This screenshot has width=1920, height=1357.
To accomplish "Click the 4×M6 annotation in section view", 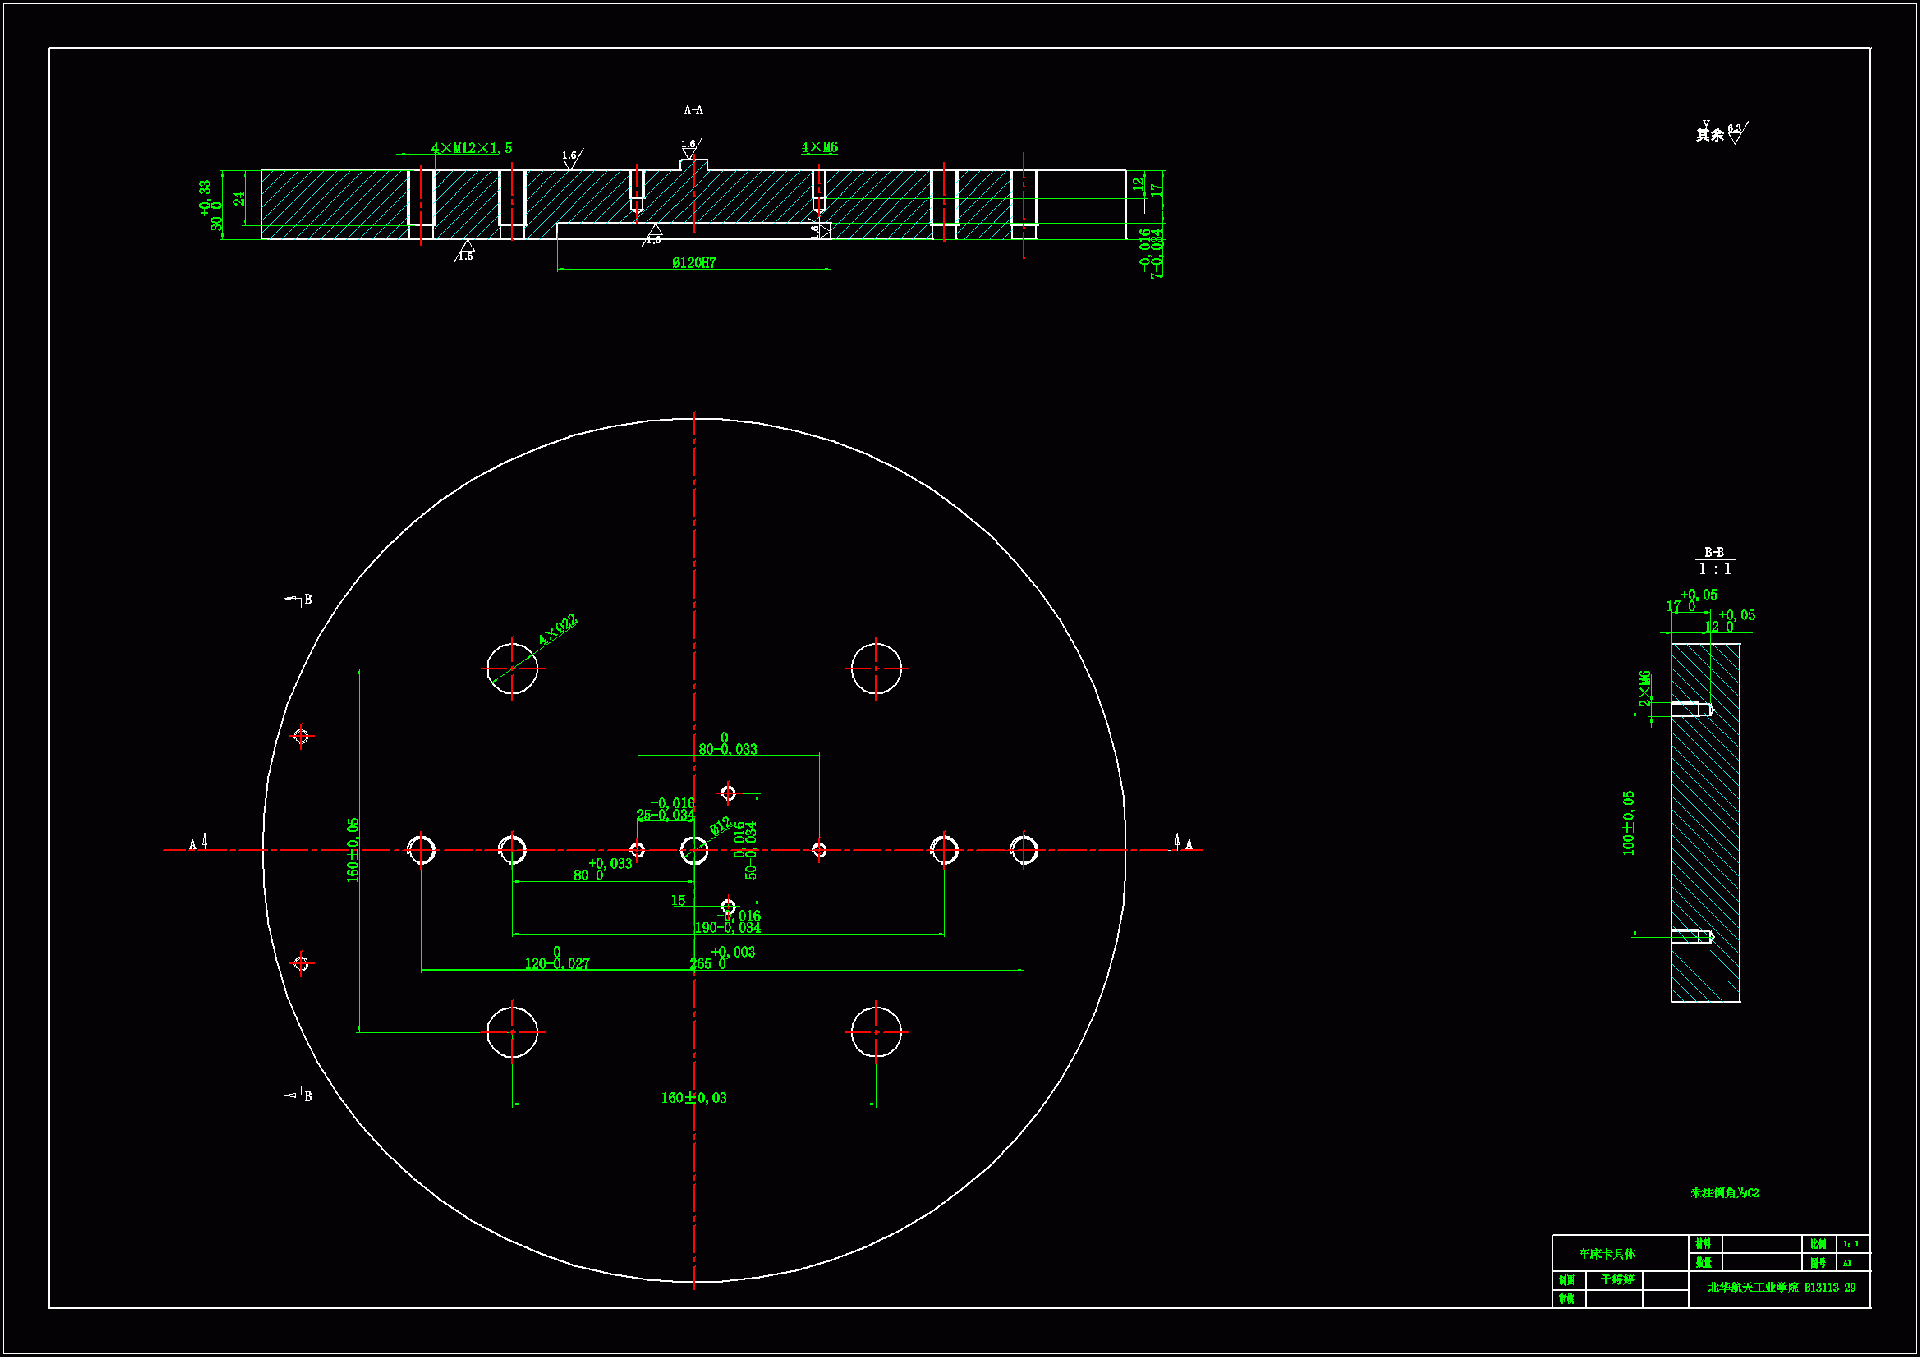I will tap(819, 147).
